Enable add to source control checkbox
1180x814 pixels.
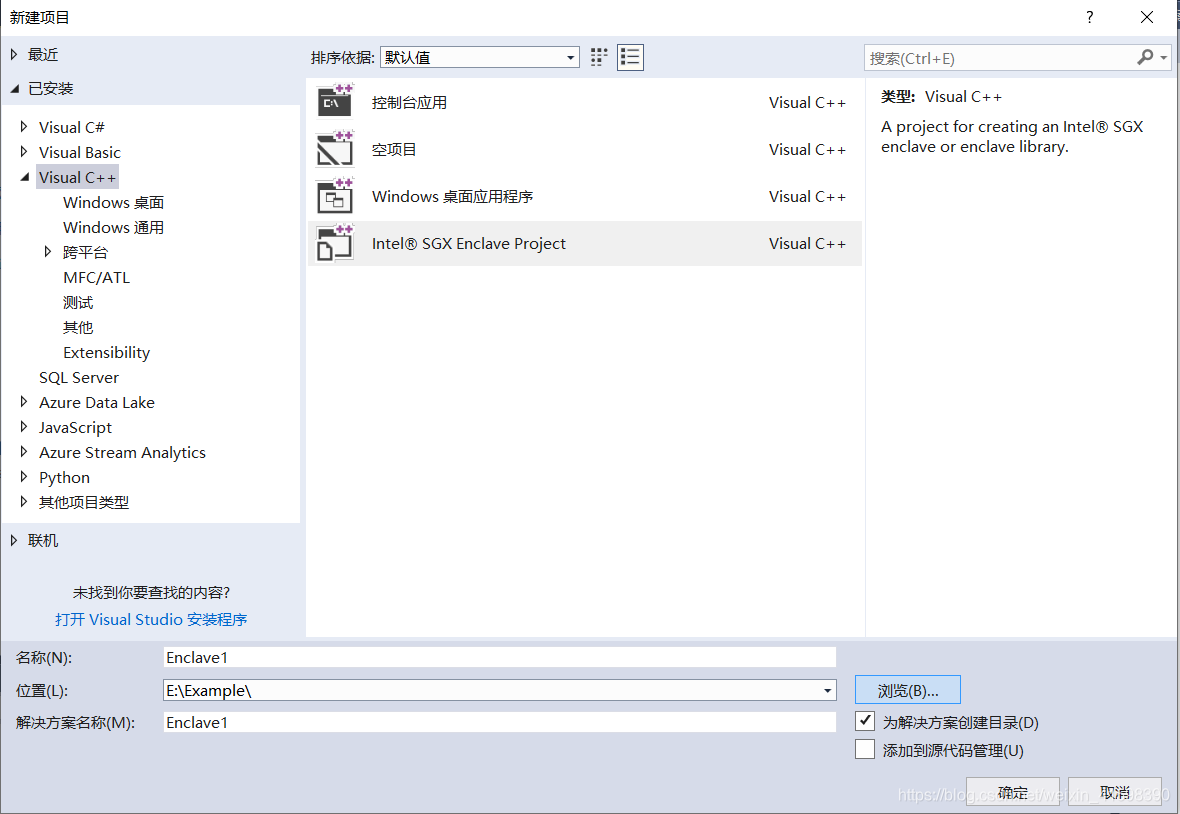[x=865, y=749]
